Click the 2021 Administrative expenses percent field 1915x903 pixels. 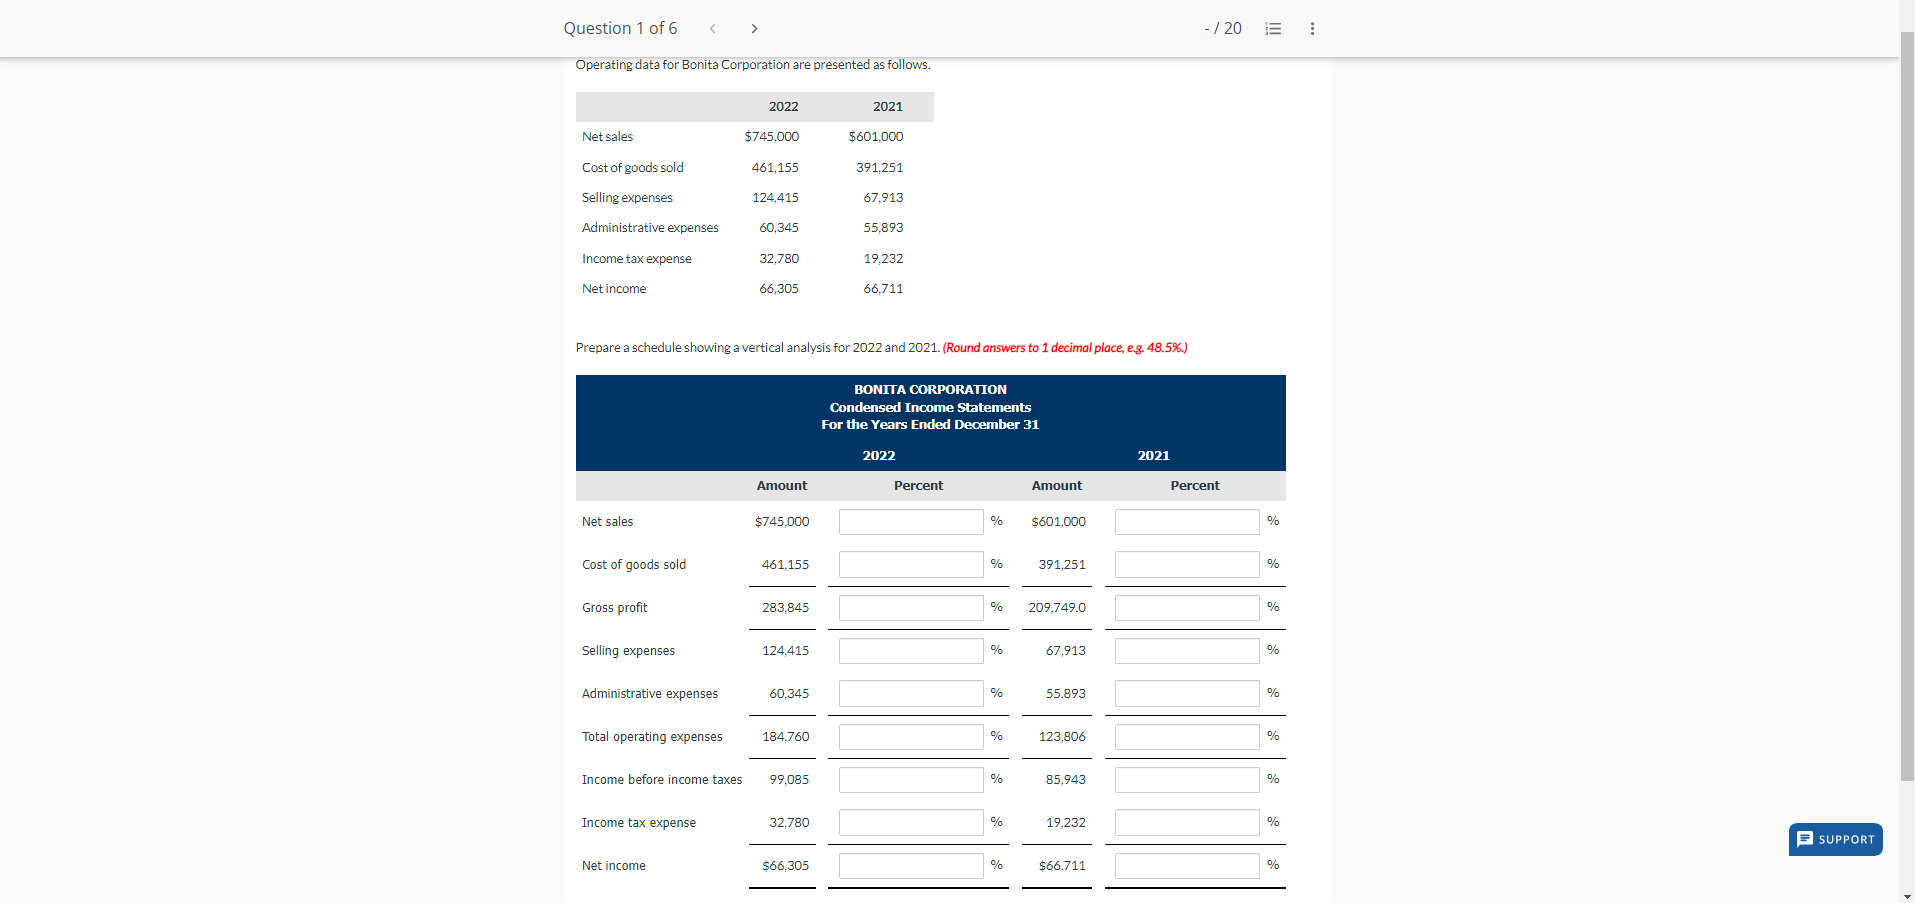point(1186,693)
